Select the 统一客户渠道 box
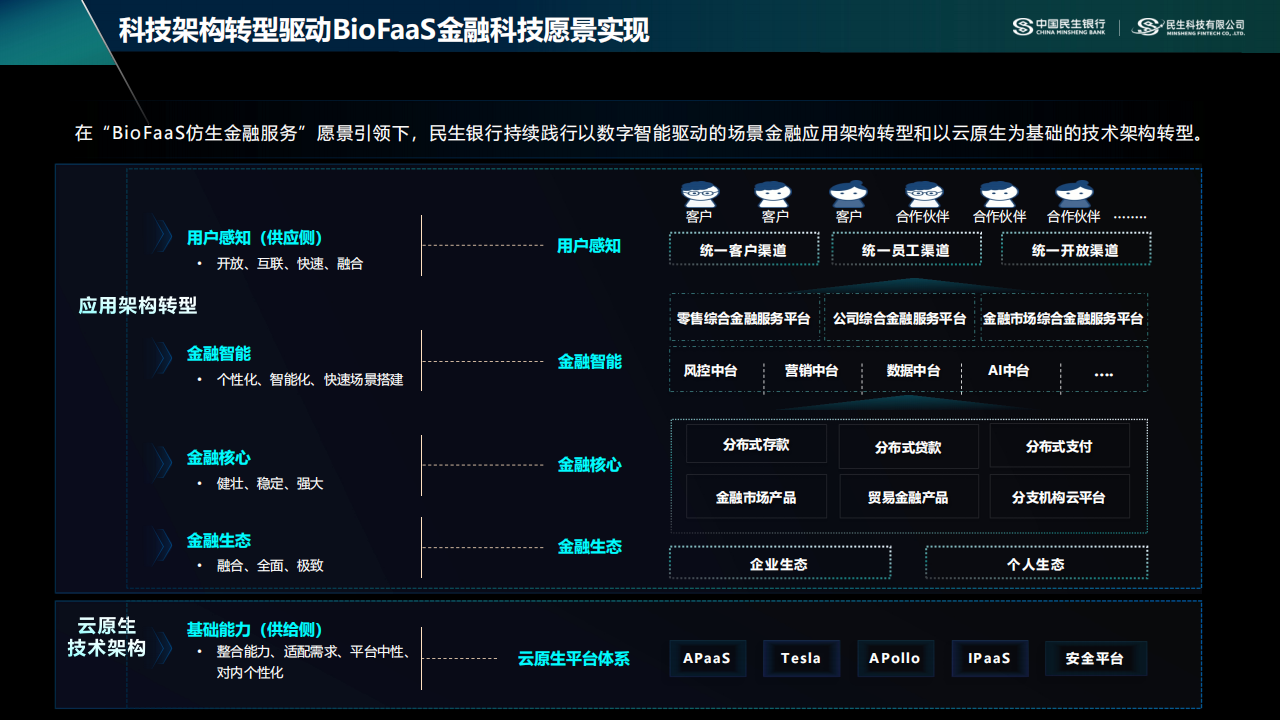 [744, 250]
